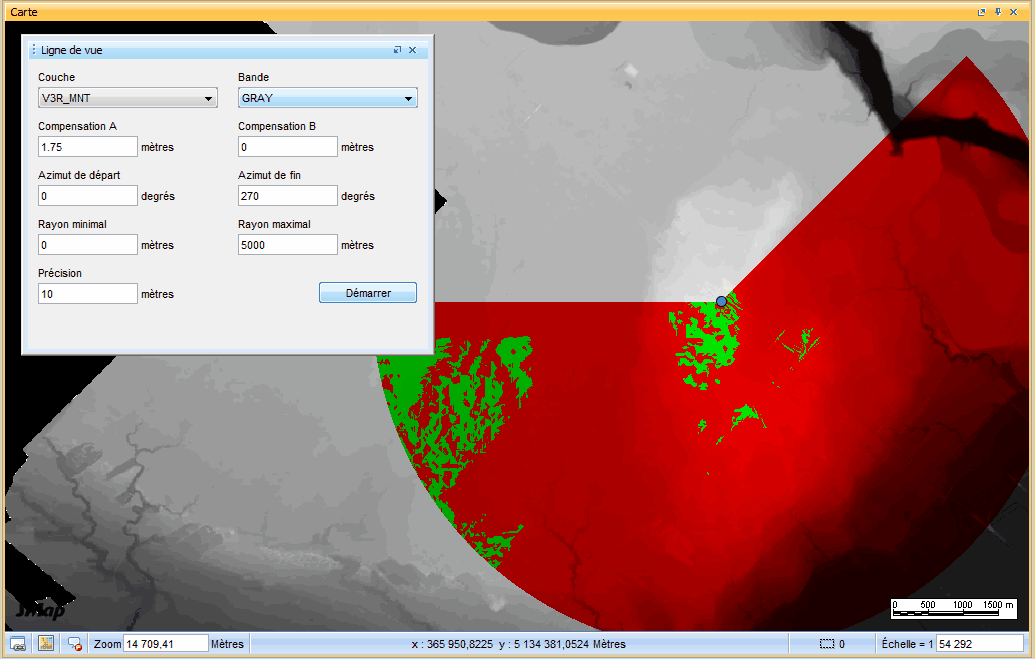Viewport: 1035px width, 659px height.
Task: Select the Compensation B field
Action: [x=287, y=147]
